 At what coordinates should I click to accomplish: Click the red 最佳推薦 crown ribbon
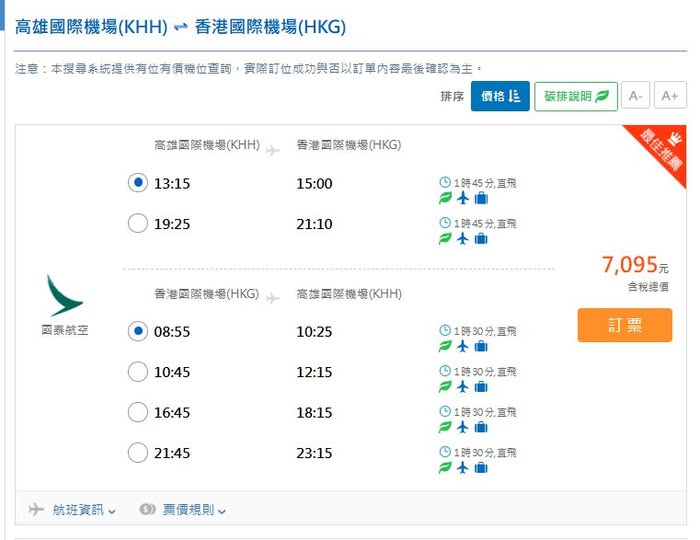pos(656,153)
